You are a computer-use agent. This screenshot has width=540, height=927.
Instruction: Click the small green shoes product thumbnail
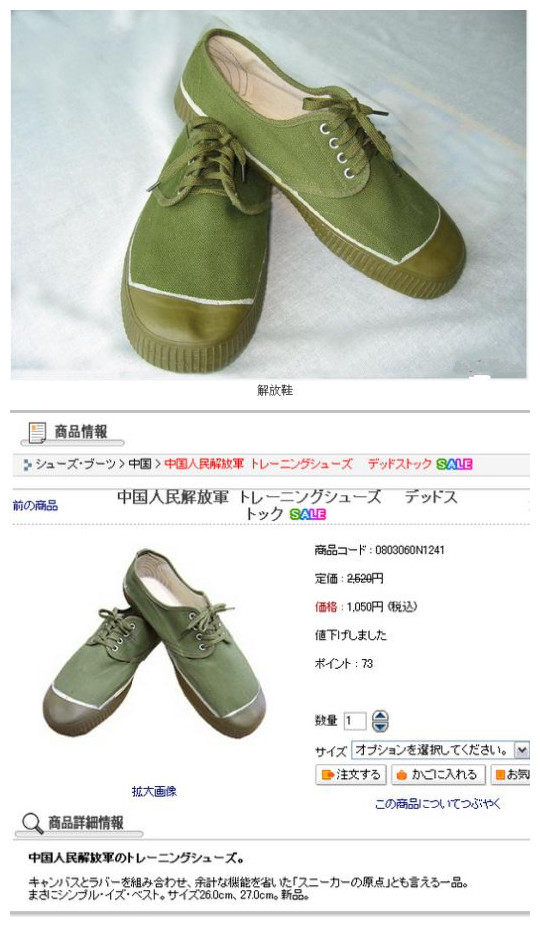(154, 643)
